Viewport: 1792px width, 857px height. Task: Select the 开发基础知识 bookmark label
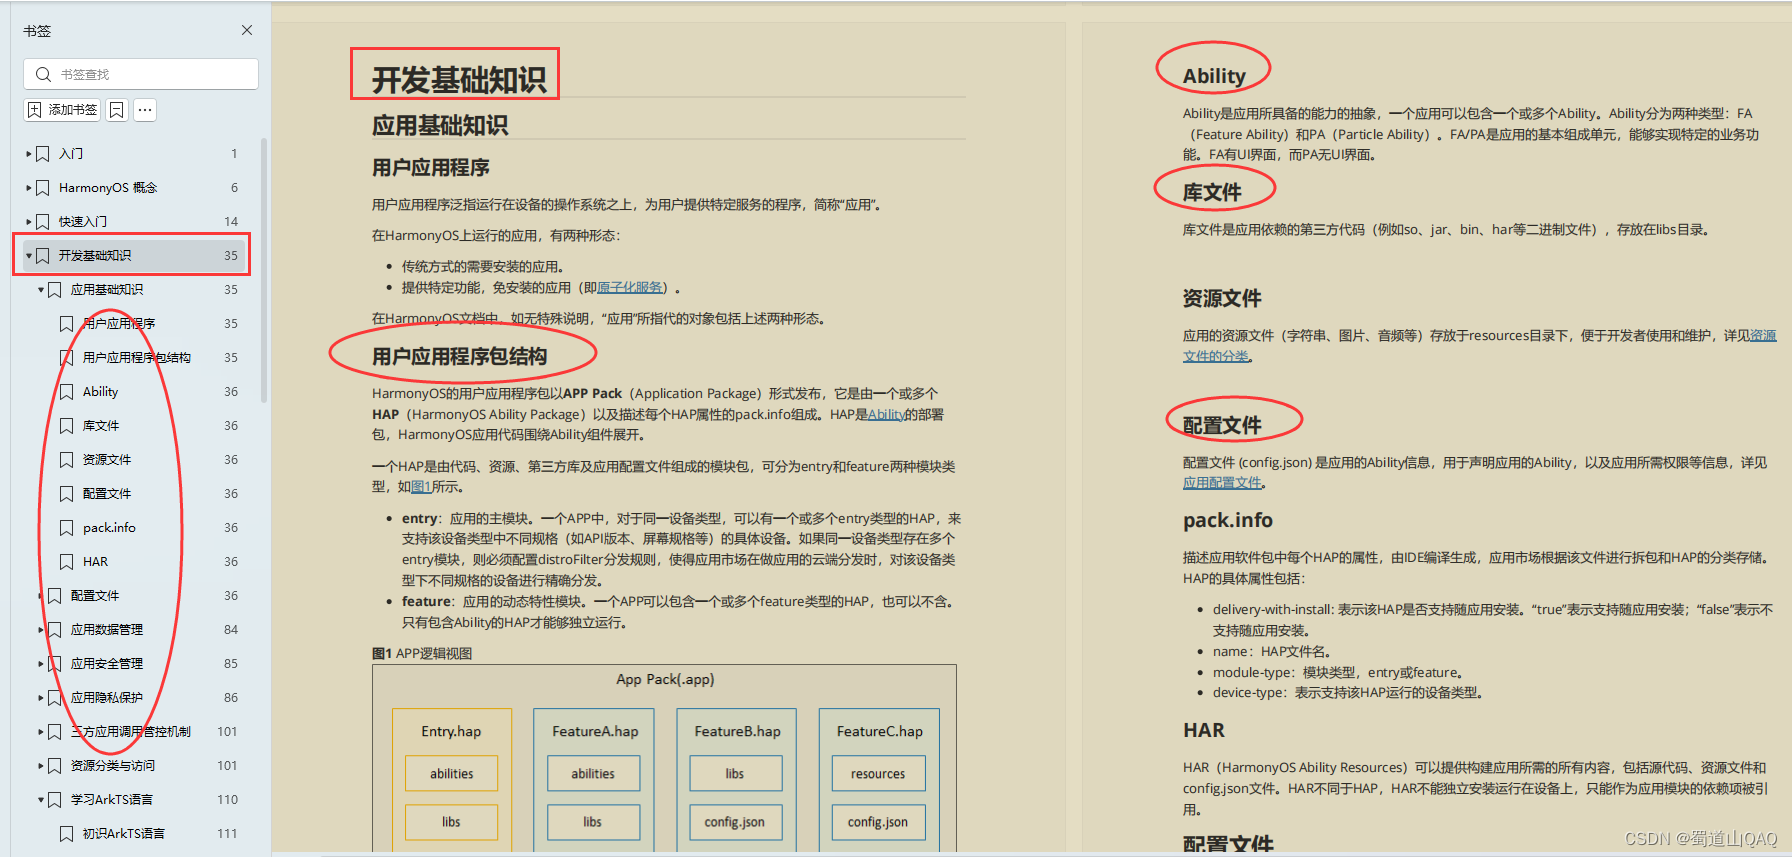tap(95, 256)
